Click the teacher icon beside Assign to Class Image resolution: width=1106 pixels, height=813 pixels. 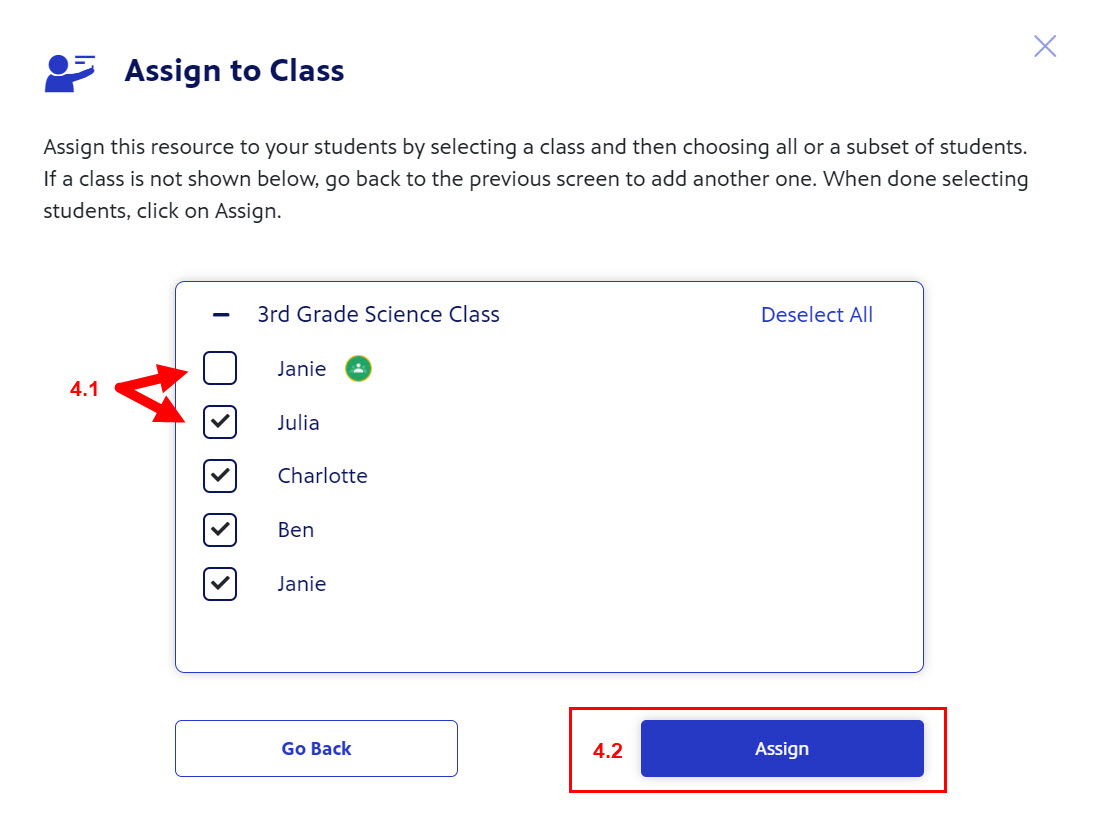tap(70, 73)
